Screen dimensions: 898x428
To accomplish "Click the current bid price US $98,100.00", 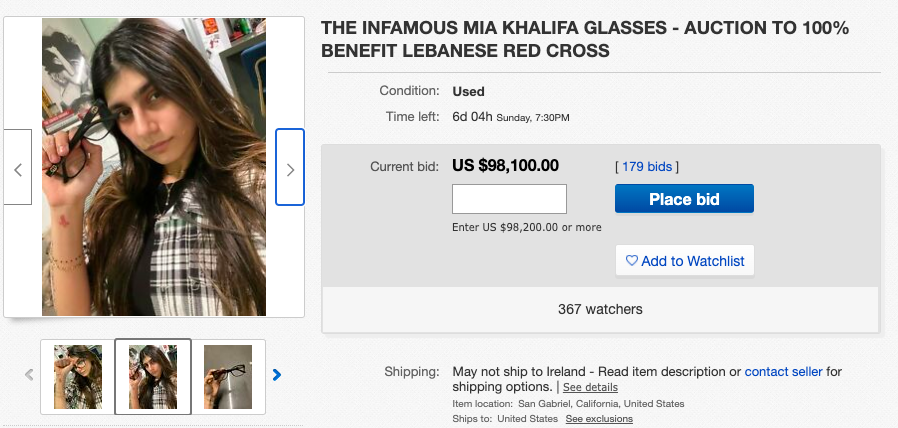I will tap(505, 166).
